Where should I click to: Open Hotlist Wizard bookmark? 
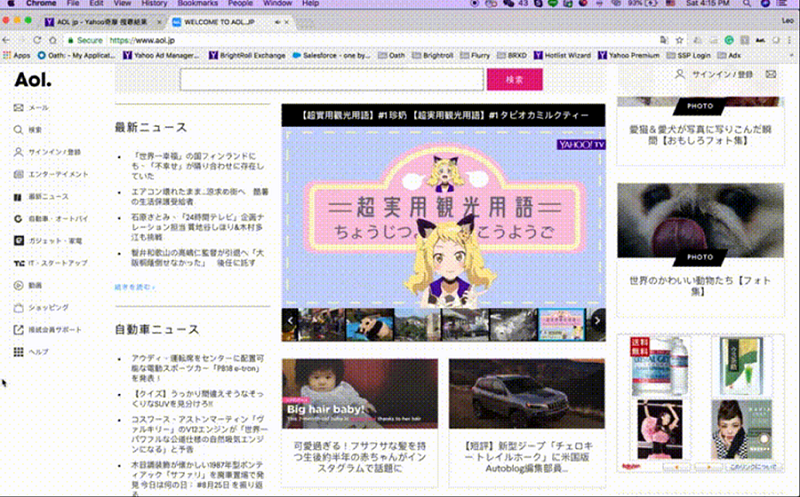[x=562, y=55]
